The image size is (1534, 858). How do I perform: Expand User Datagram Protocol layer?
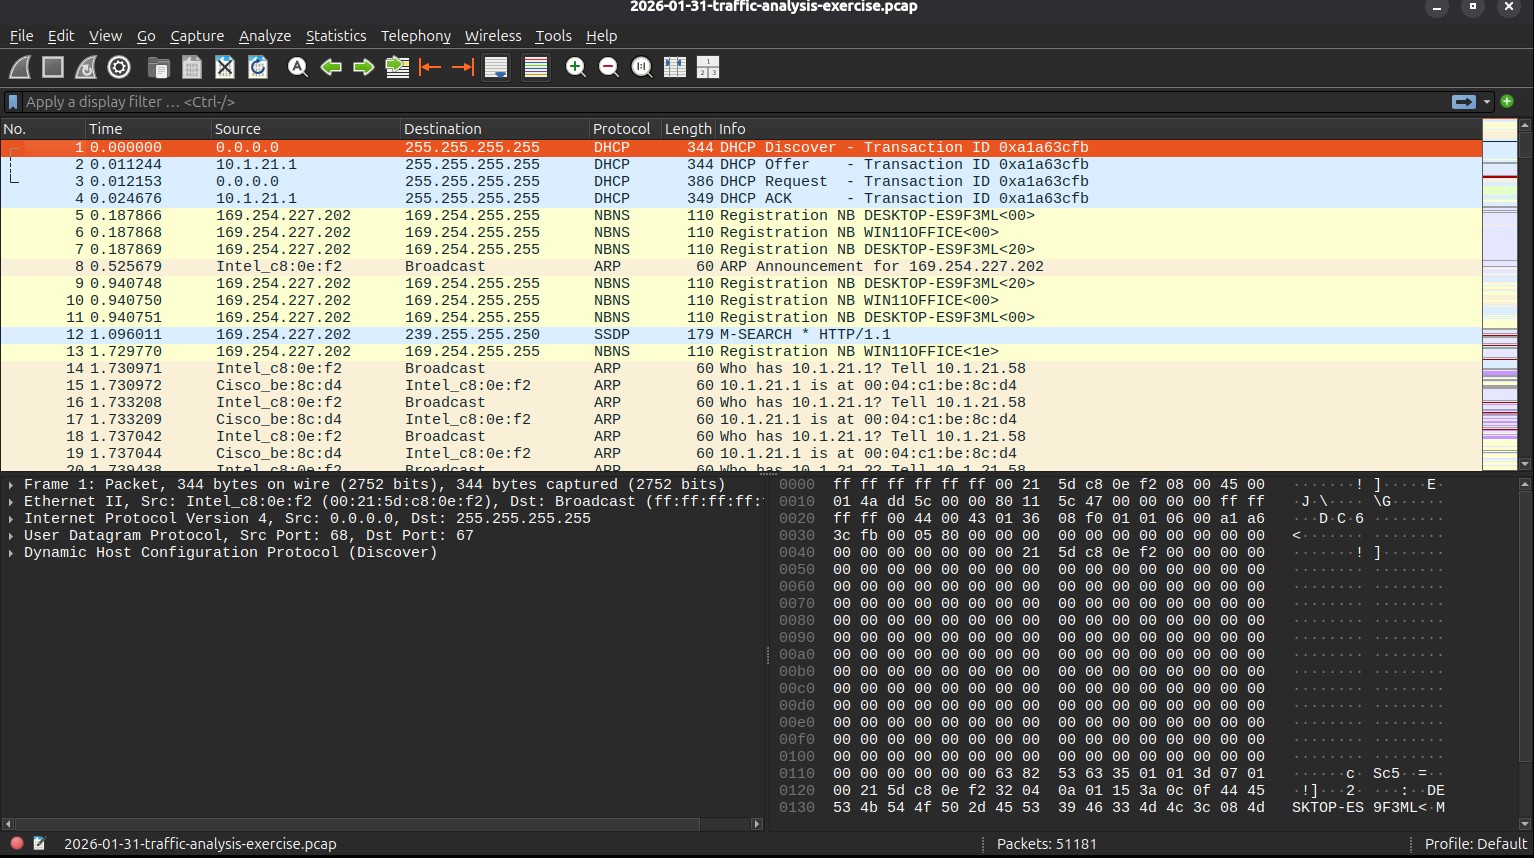click(11, 535)
